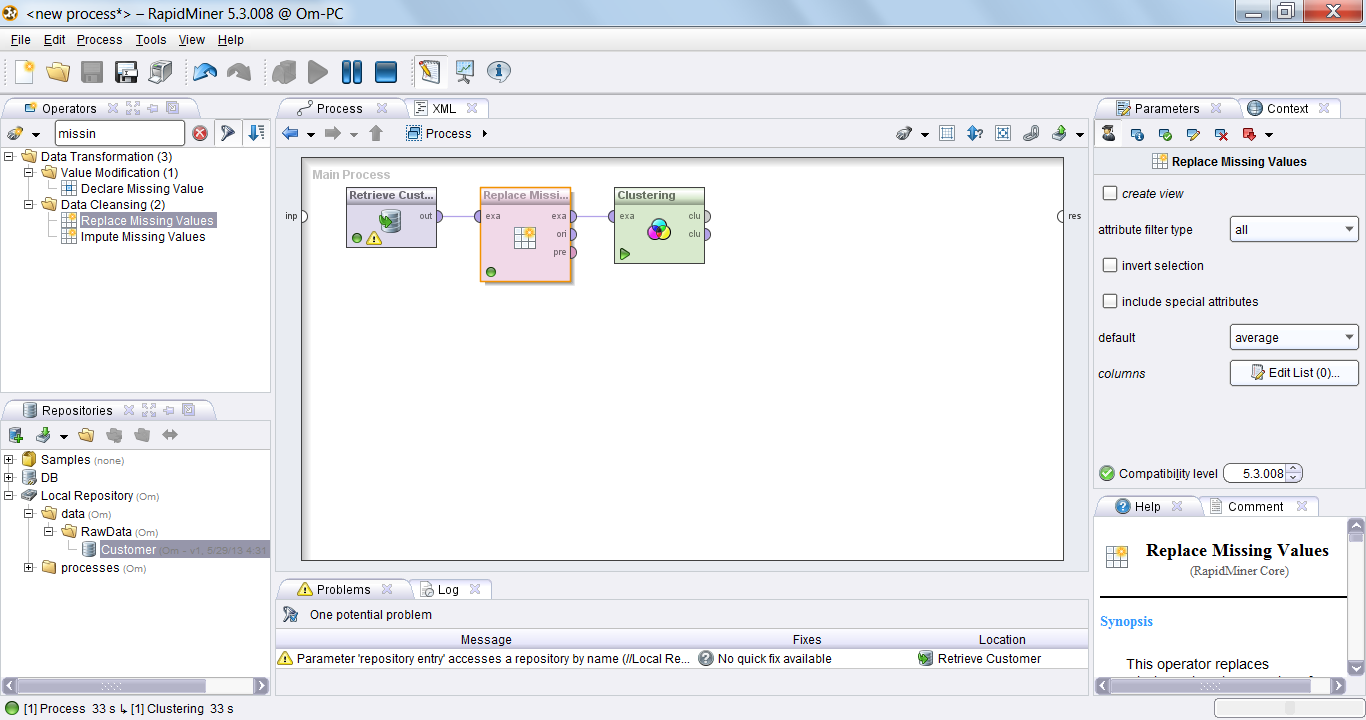This screenshot has height=720, width=1366.
Task: Pause the running process
Action: [x=352, y=72]
